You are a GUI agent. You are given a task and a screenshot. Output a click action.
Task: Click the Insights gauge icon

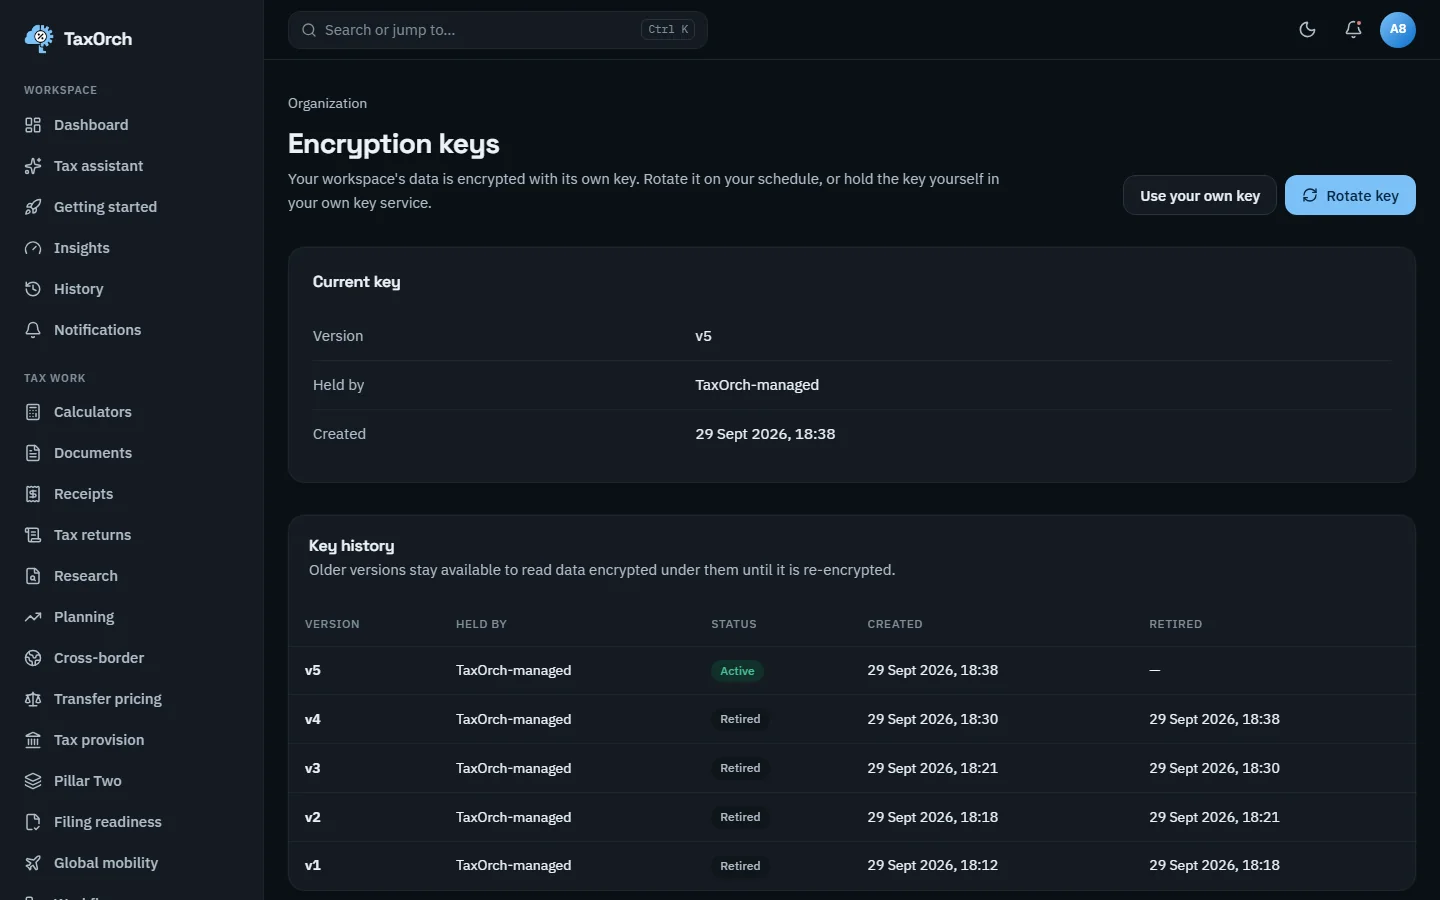point(33,248)
